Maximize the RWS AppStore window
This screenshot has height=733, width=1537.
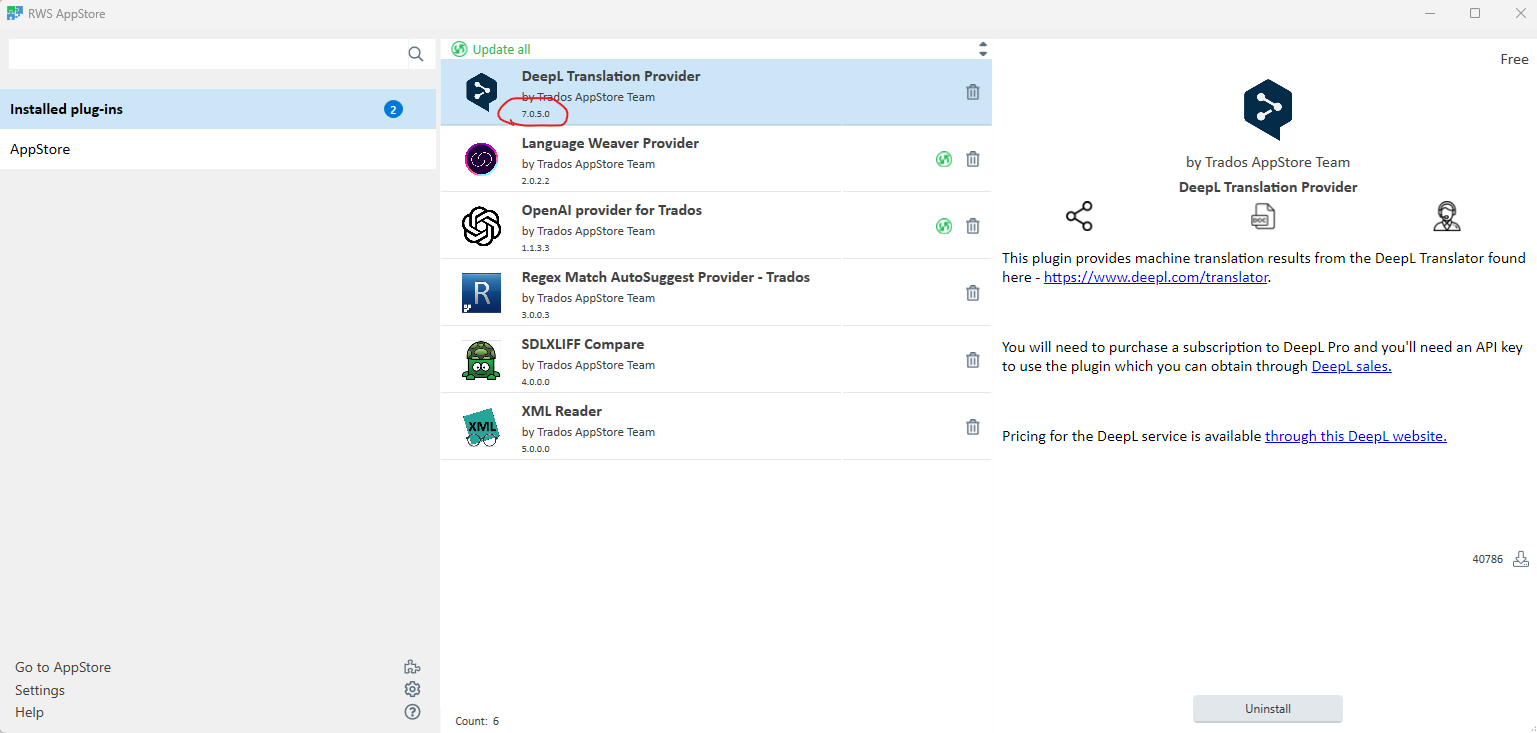[x=1475, y=13]
